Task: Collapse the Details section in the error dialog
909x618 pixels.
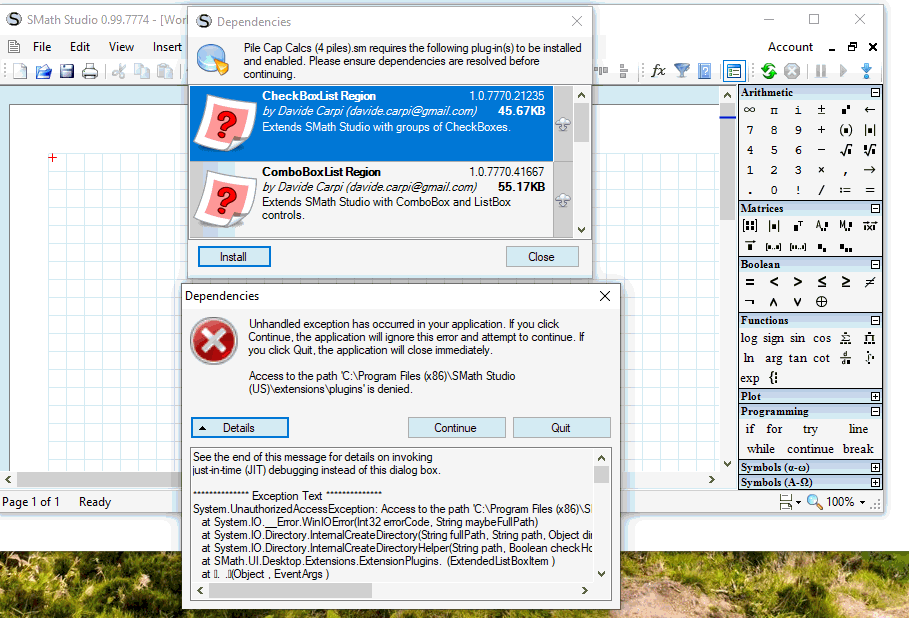Action: click(x=239, y=427)
